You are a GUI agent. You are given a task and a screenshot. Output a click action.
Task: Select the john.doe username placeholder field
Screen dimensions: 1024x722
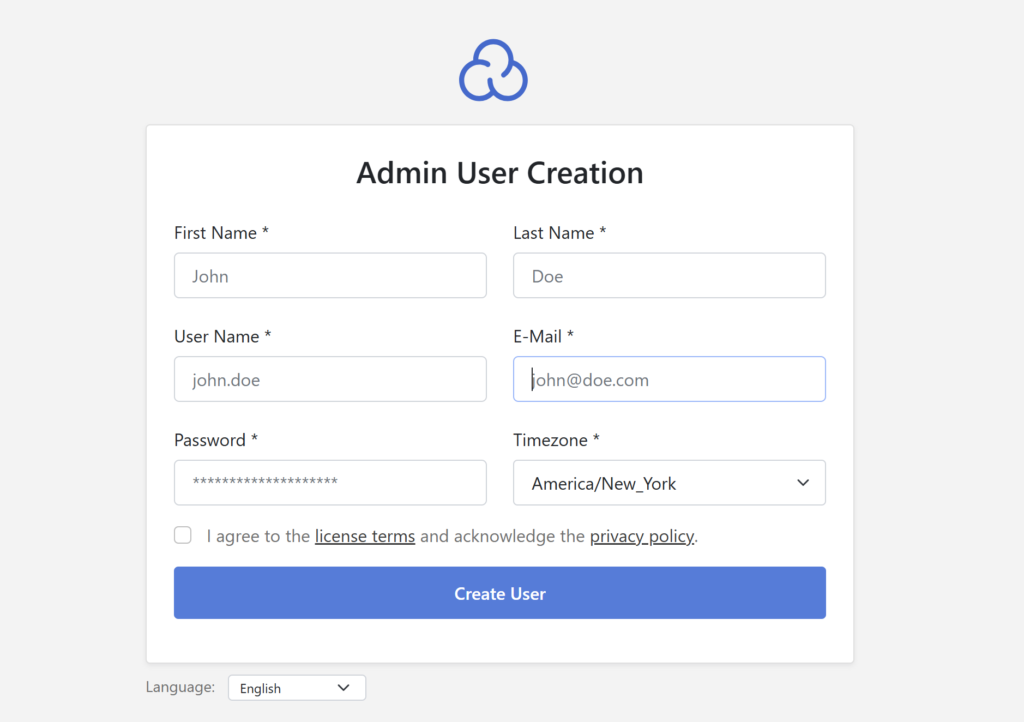pyautogui.click(x=330, y=379)
